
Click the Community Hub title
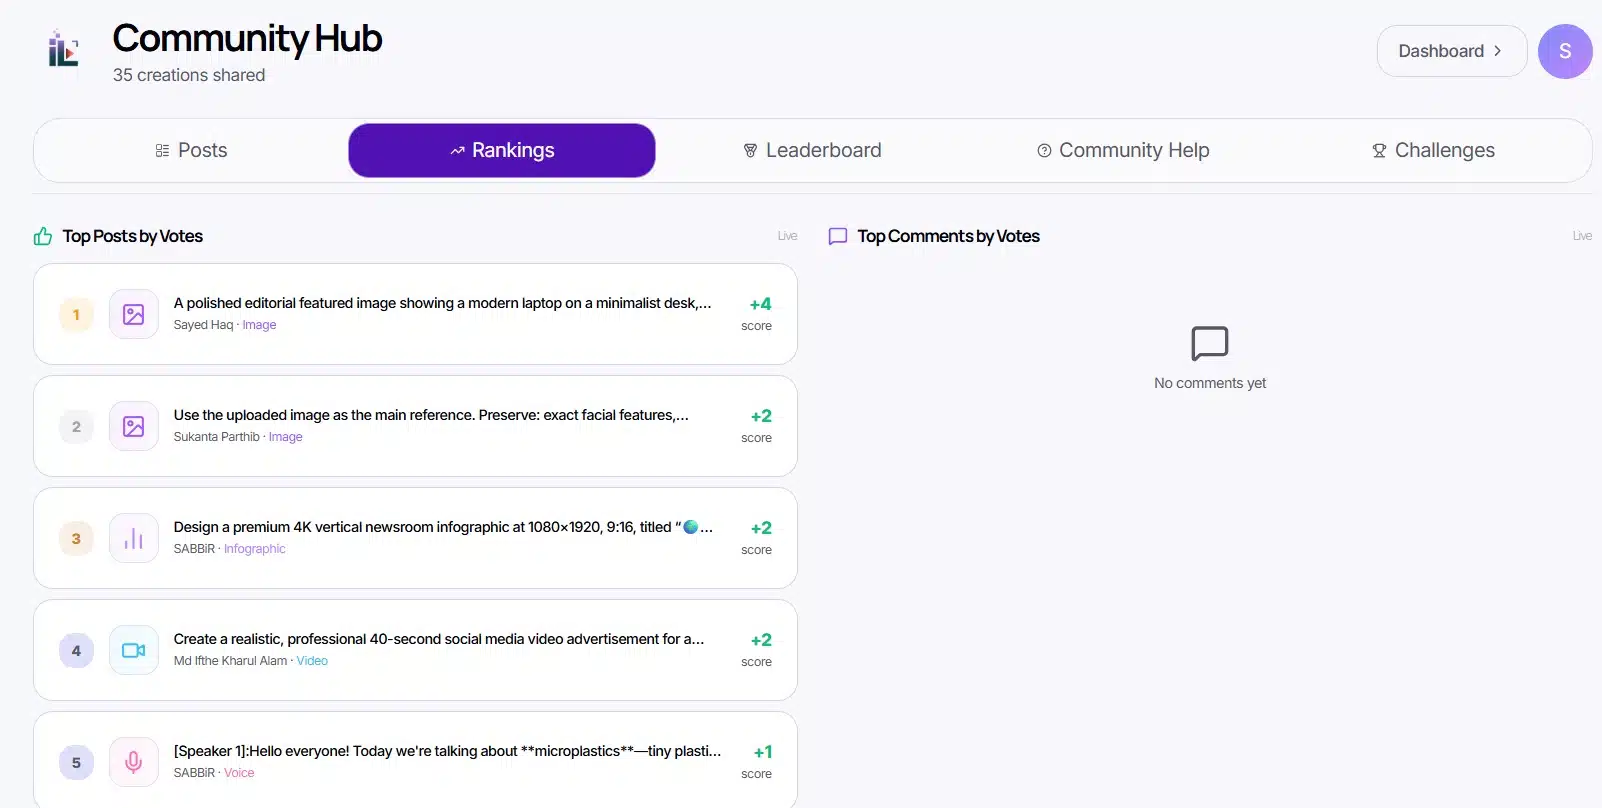coord(247,38)
